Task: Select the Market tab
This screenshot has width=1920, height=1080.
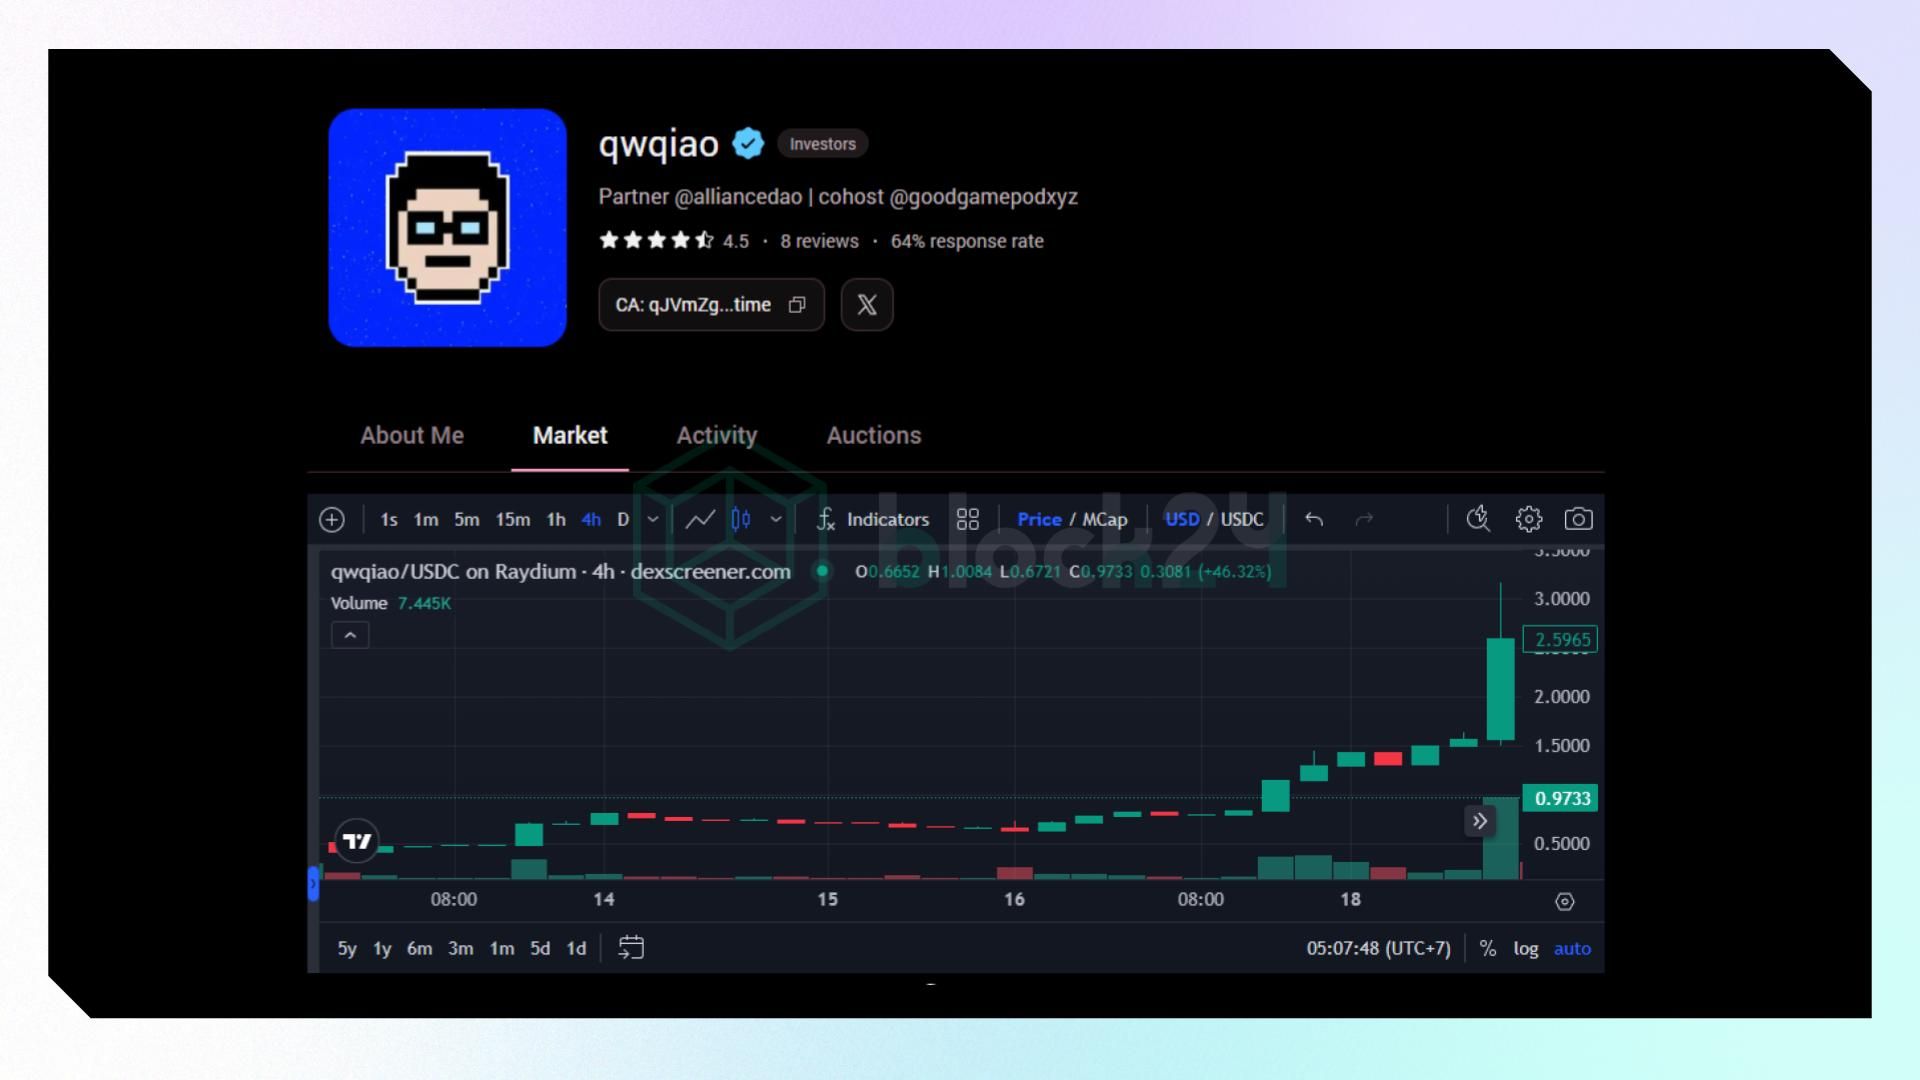Action: [x=570, y=436]
